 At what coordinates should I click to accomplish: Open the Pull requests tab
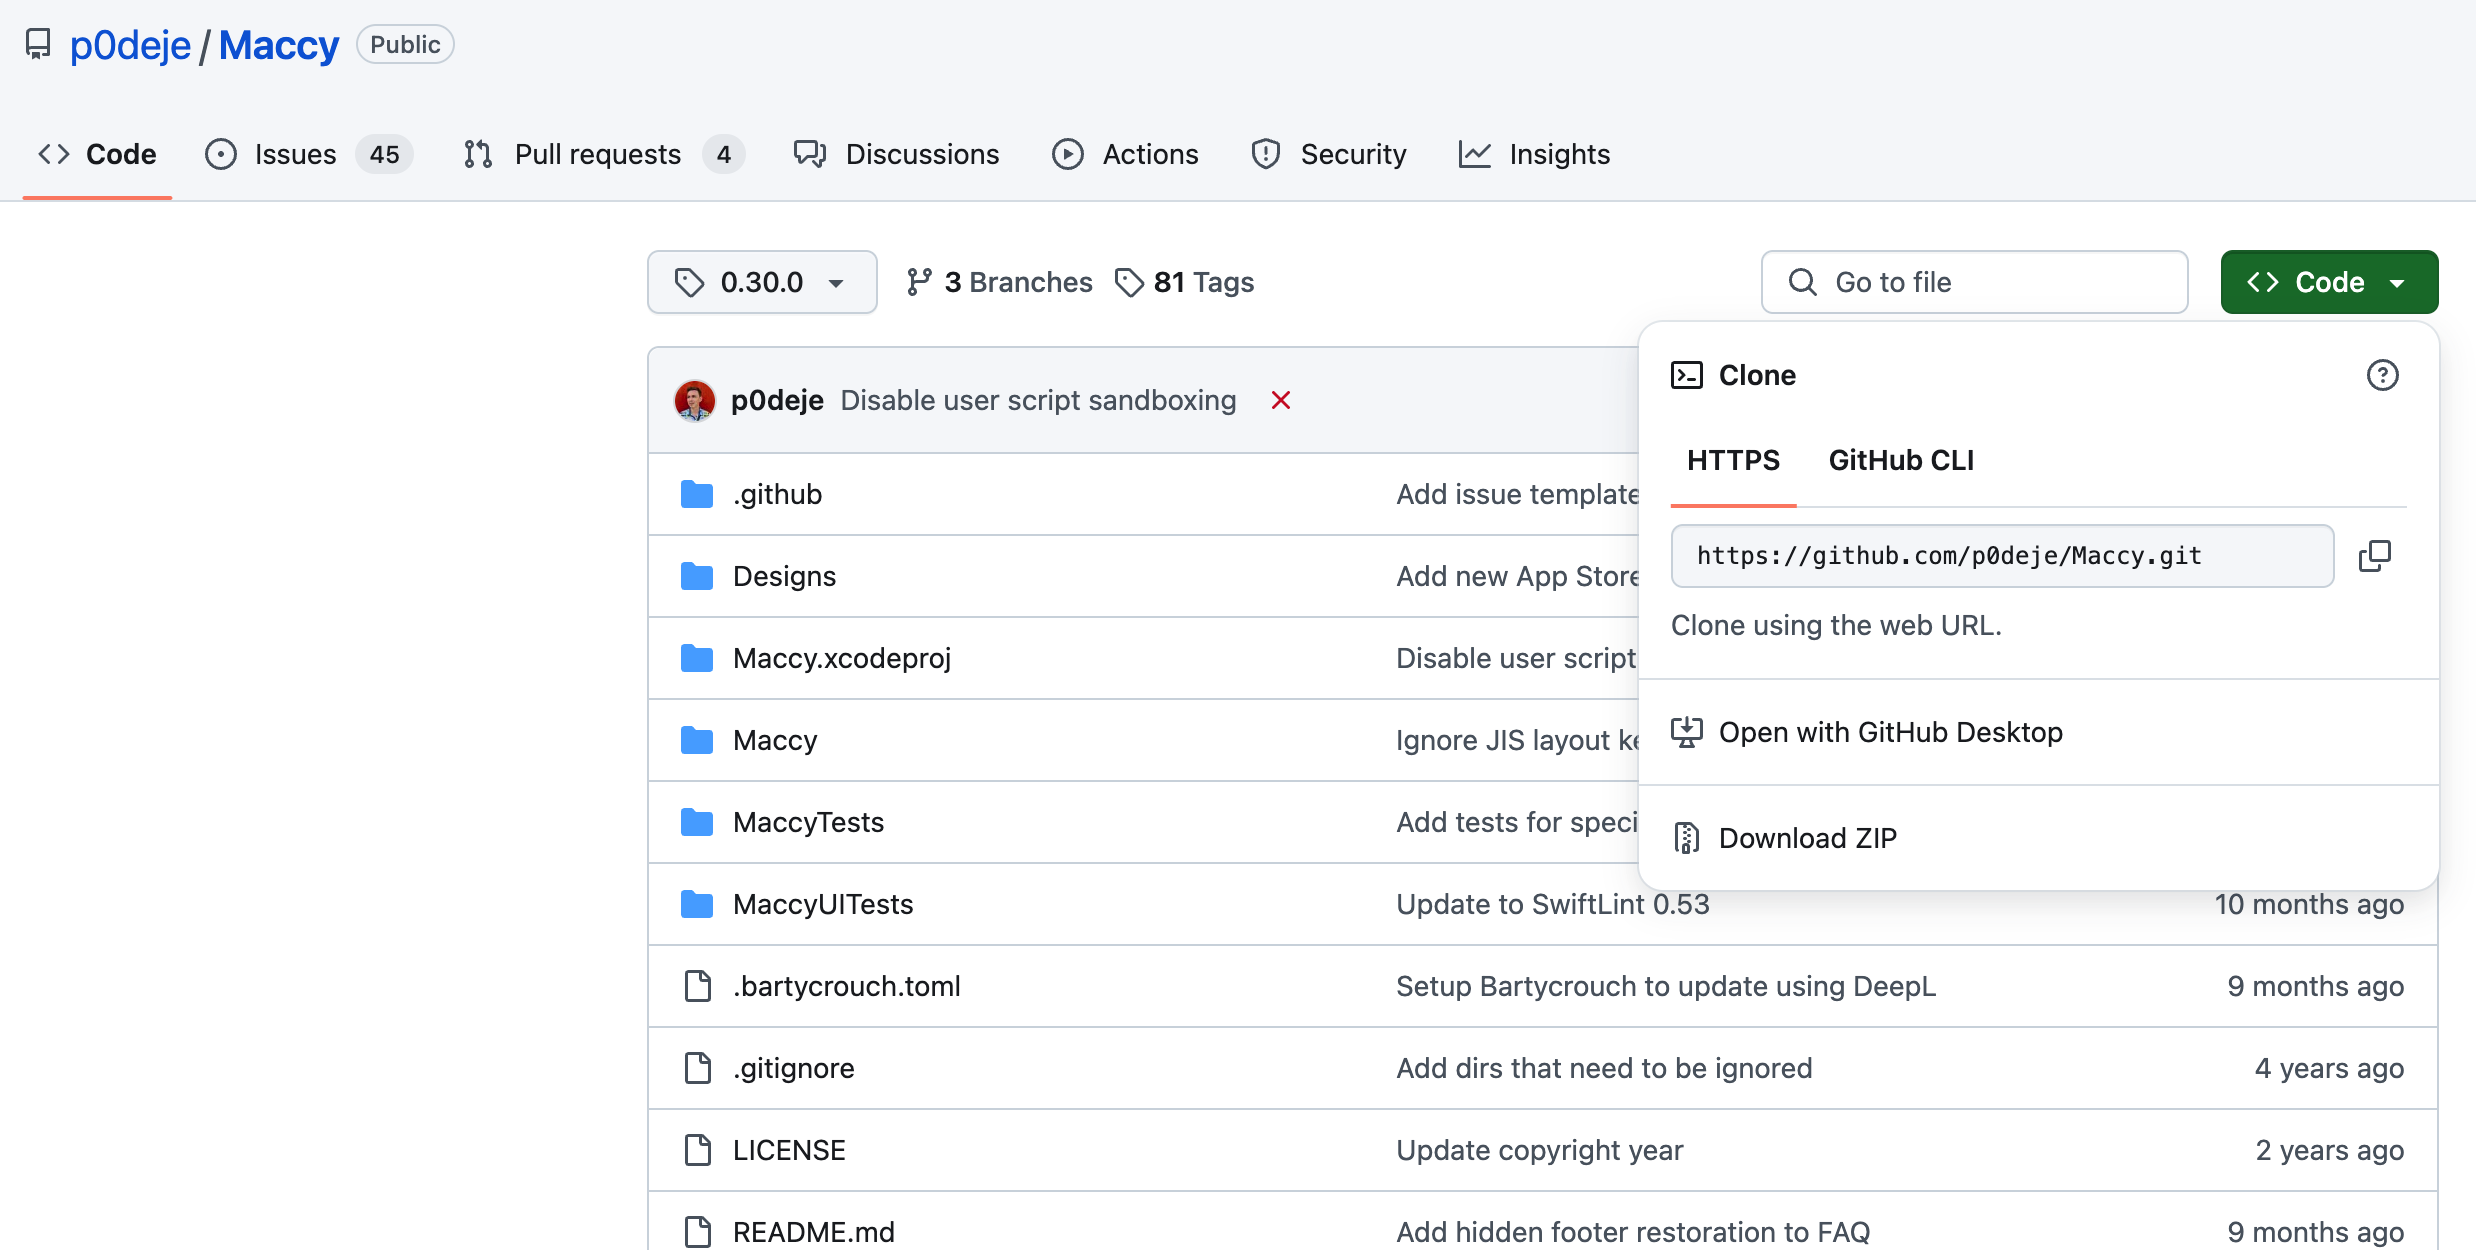coord(604,154)
